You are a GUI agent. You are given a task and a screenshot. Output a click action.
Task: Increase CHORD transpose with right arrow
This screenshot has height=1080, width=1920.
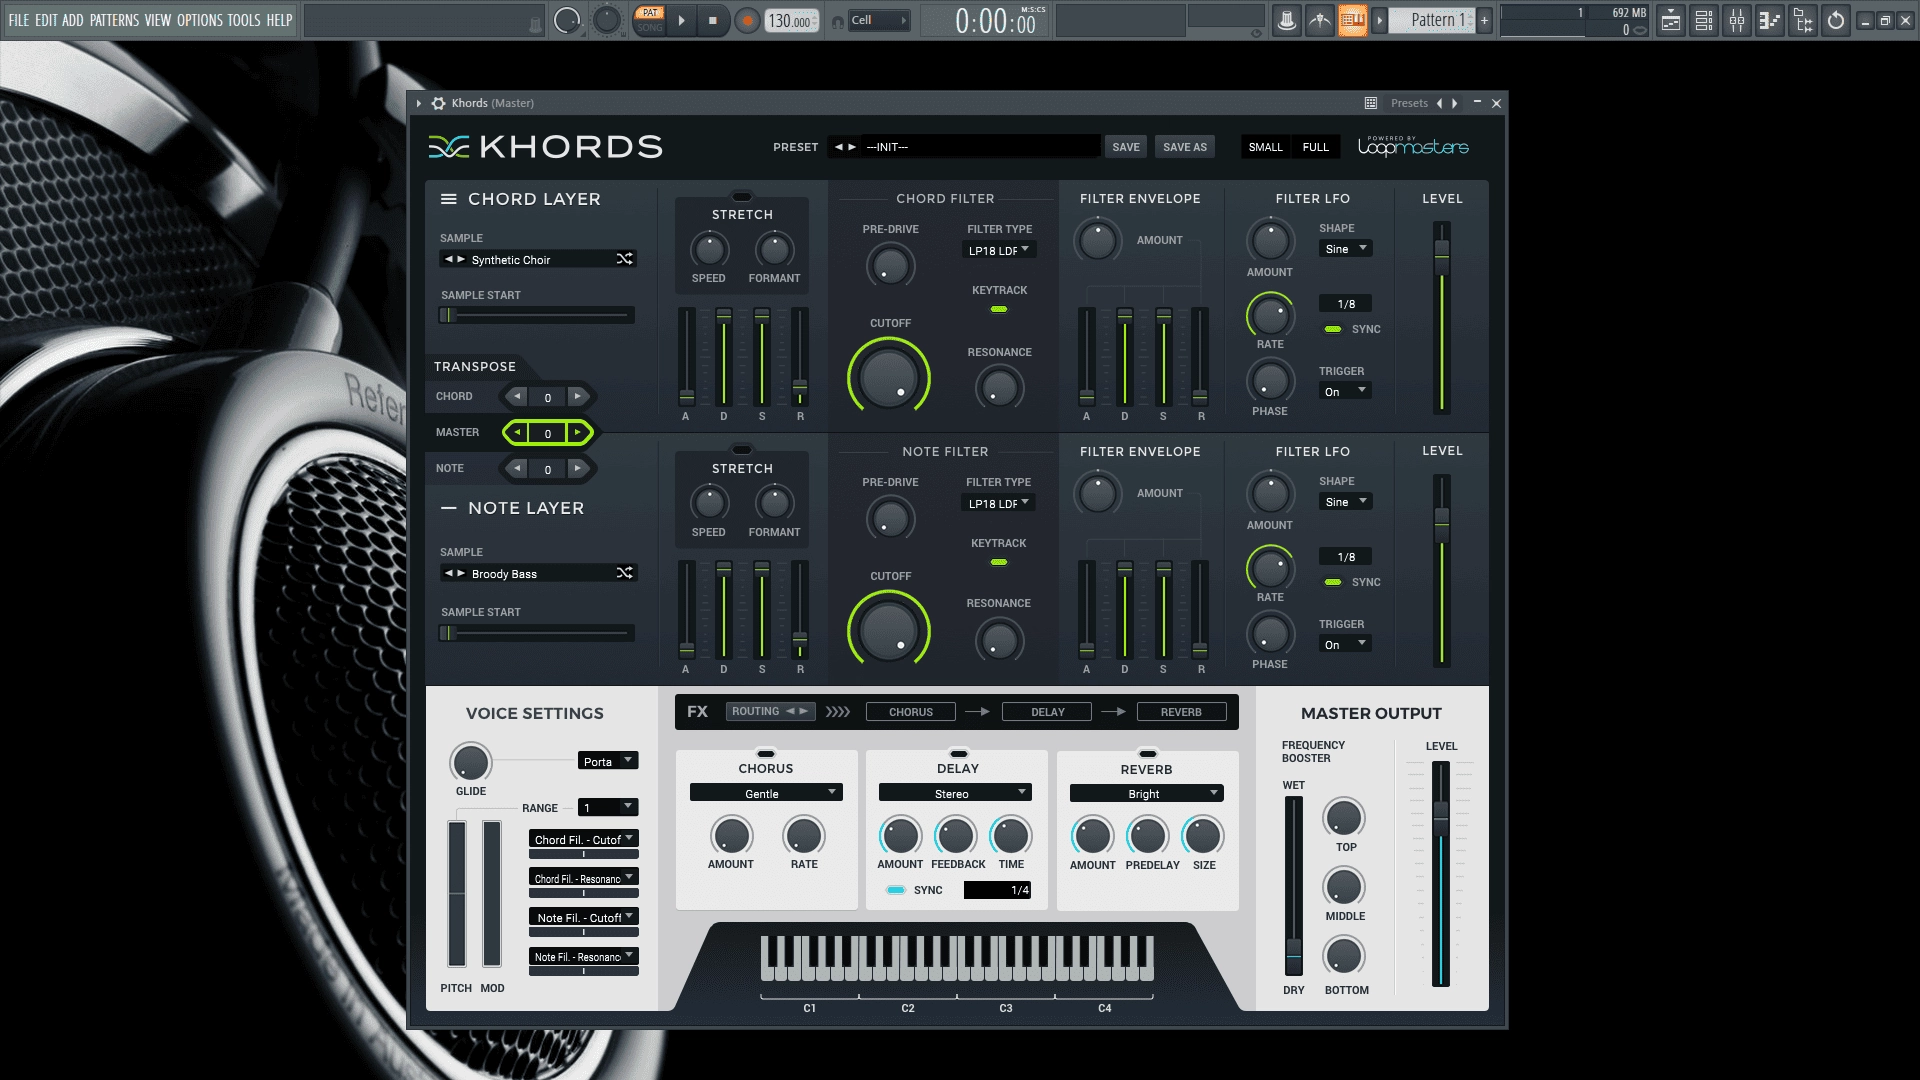[577, 397]
